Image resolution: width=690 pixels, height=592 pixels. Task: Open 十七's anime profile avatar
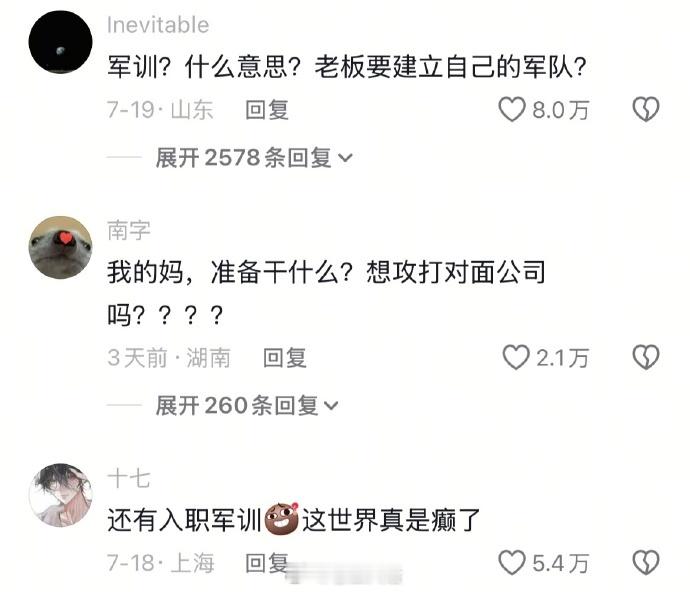click(x=60, y=495)
